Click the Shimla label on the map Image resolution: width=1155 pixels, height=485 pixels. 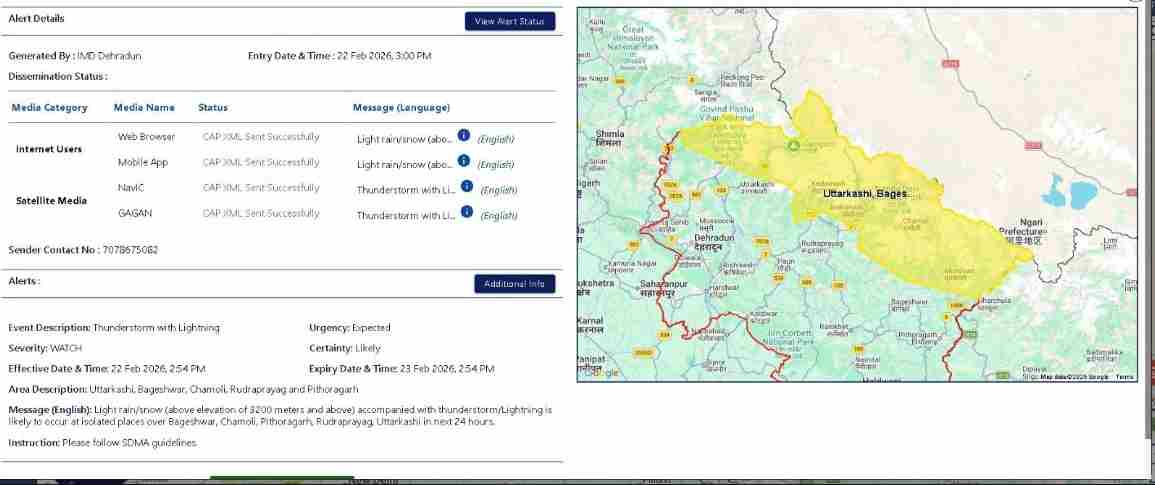(x=609, y=134)
